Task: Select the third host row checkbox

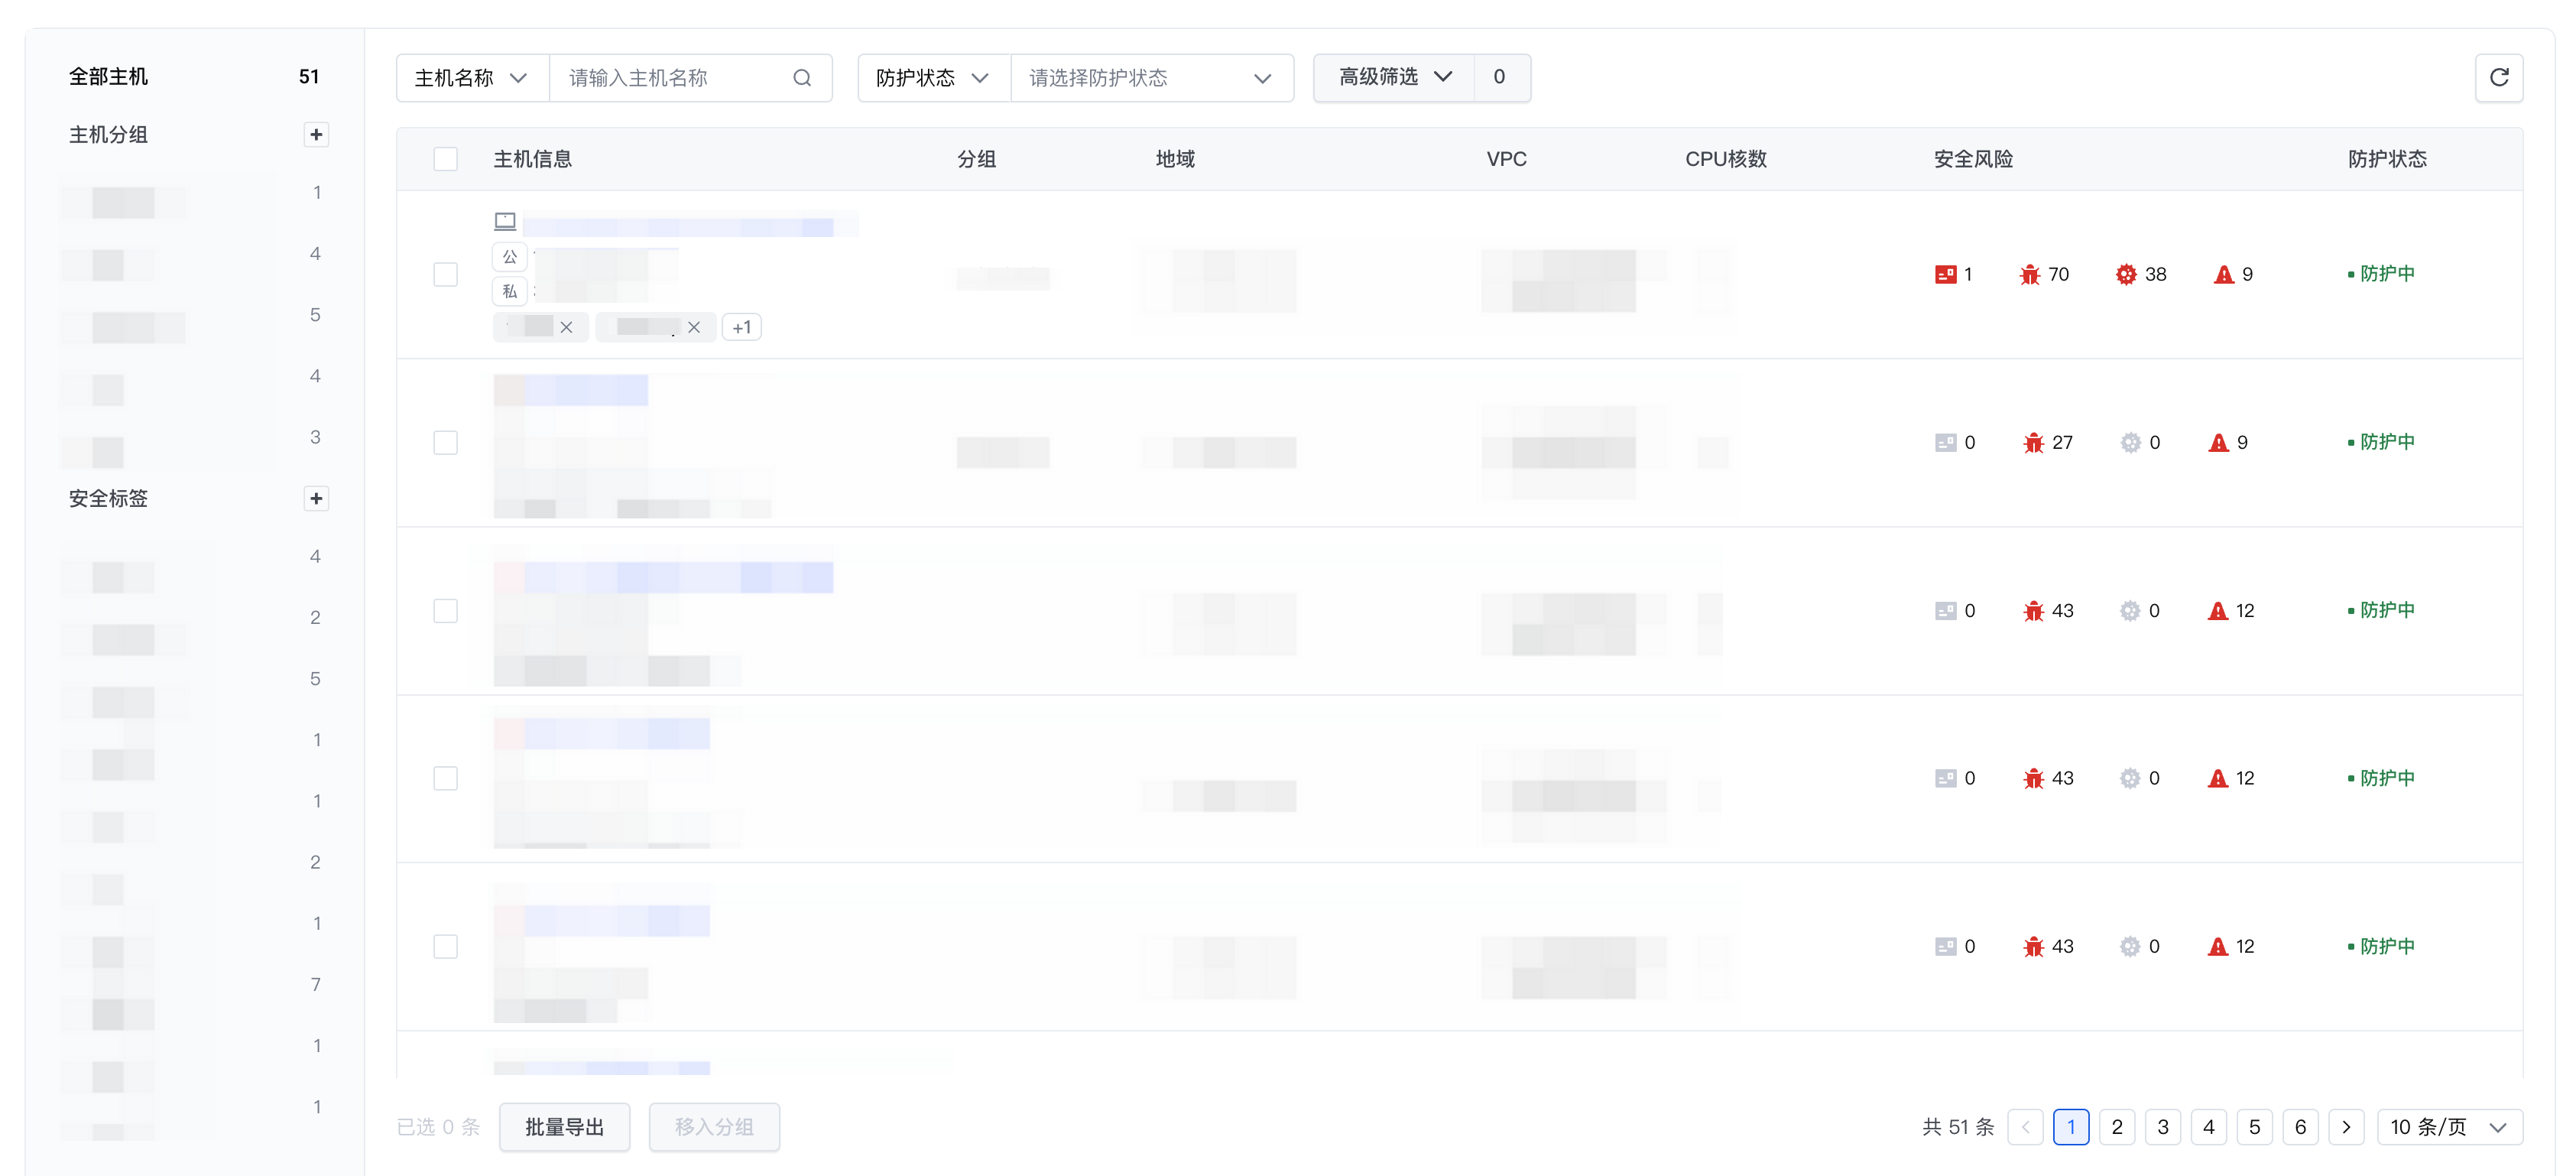Action: [445, 610]
